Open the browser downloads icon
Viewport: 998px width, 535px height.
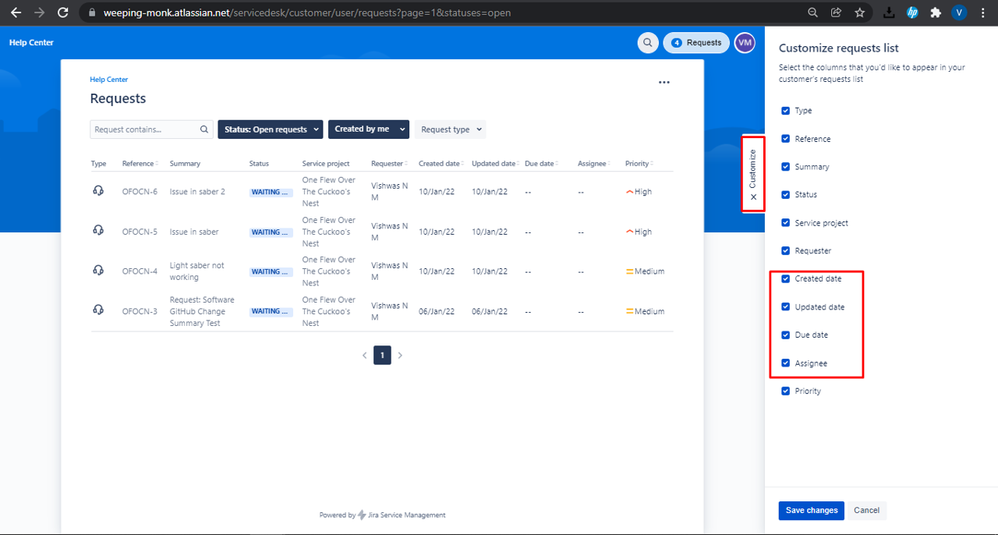click(x=889, y=13)
